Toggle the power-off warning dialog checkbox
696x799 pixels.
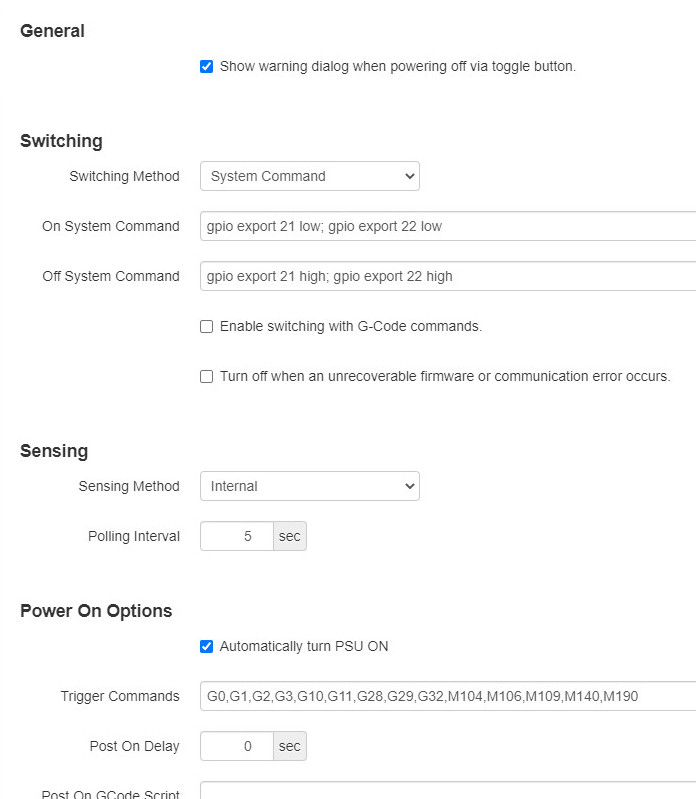pos(207,67)
